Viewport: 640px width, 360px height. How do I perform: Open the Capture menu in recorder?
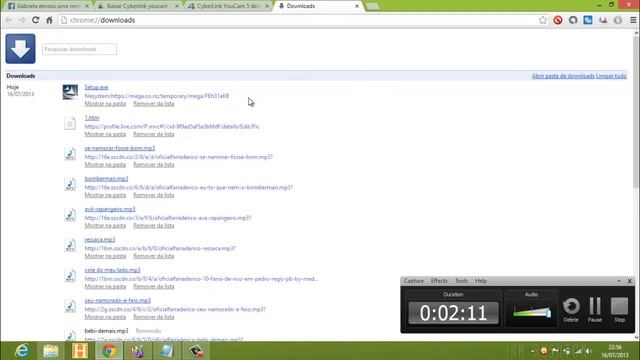pyautogui.click(x=413, y=281)
